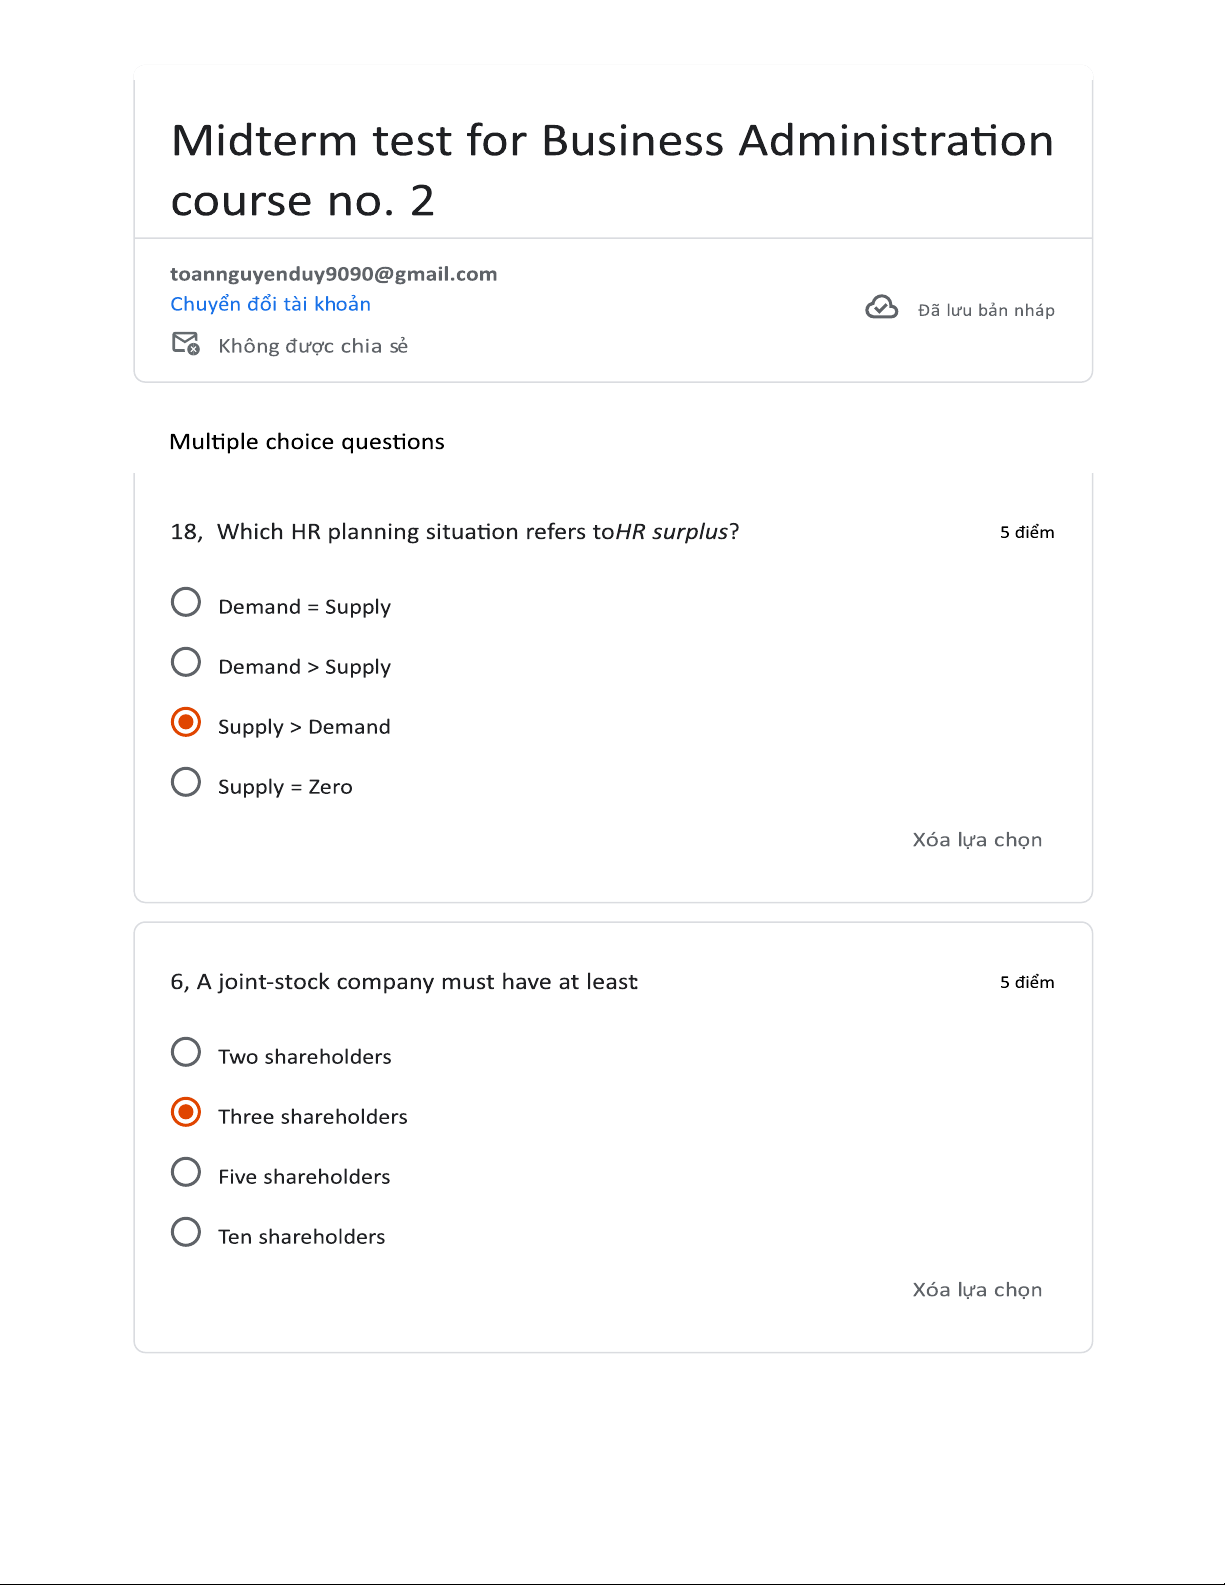Clear selection for the HR surplus question
This screenshot has width=1225, height=1585.
(x=976, y=840)
